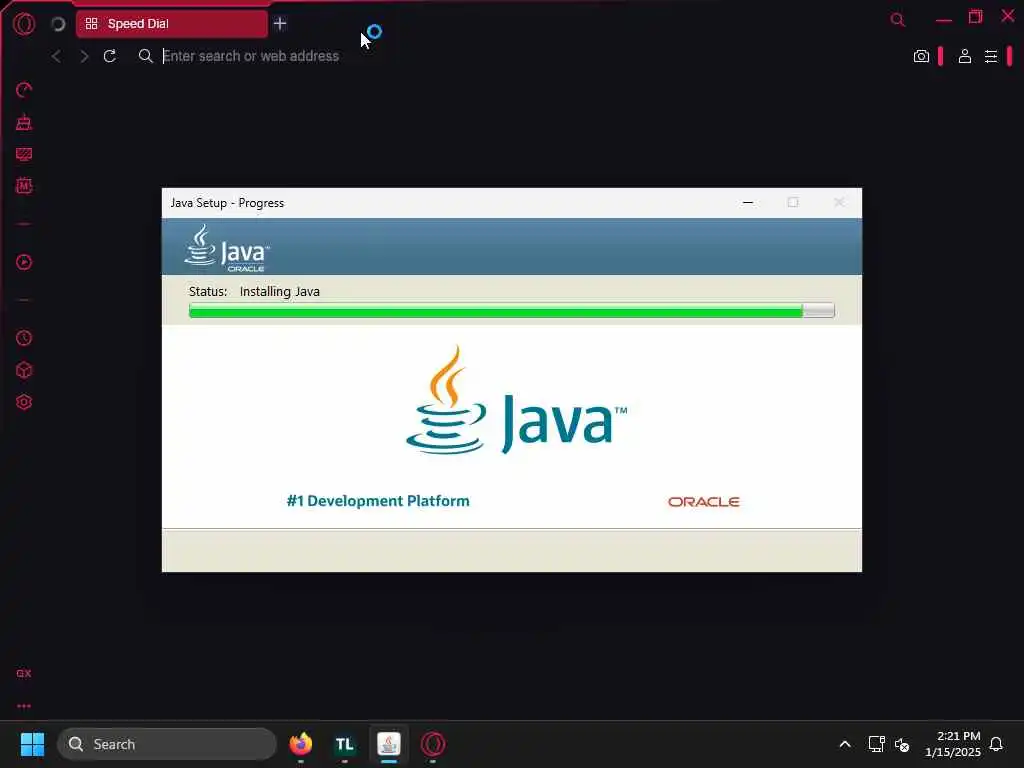Click the magnifier icon in address bar

(x=145, y=56)
